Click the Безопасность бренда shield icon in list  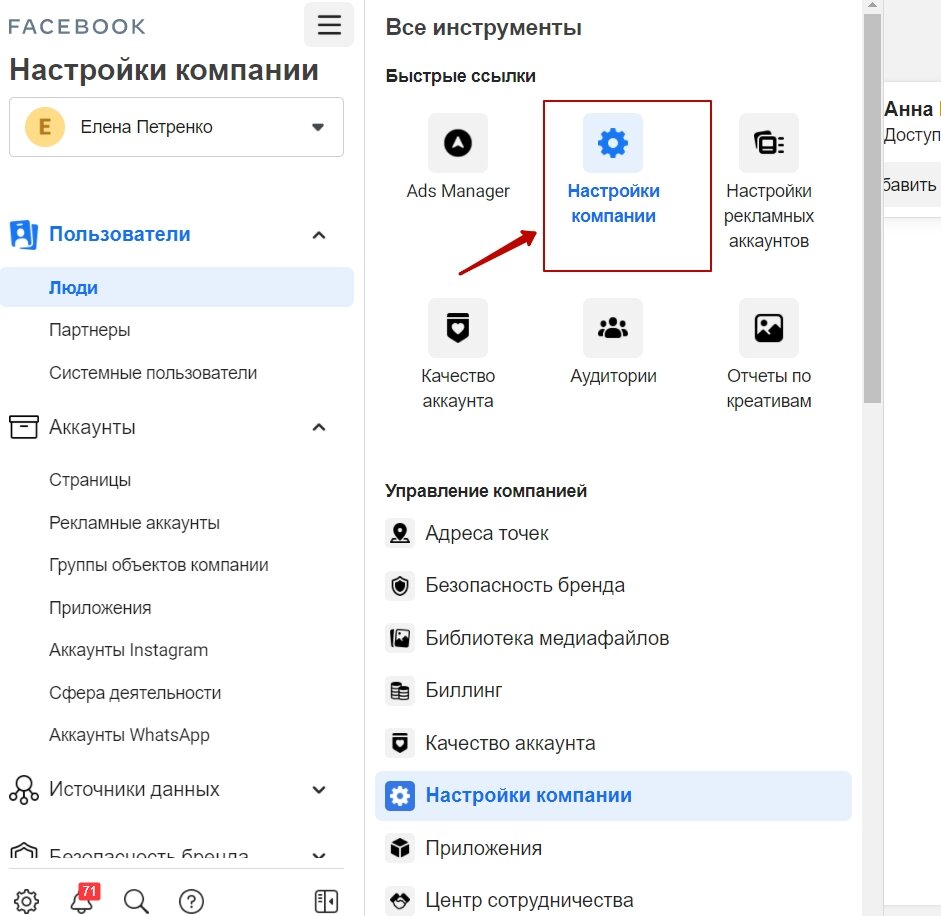pos(400,585)
